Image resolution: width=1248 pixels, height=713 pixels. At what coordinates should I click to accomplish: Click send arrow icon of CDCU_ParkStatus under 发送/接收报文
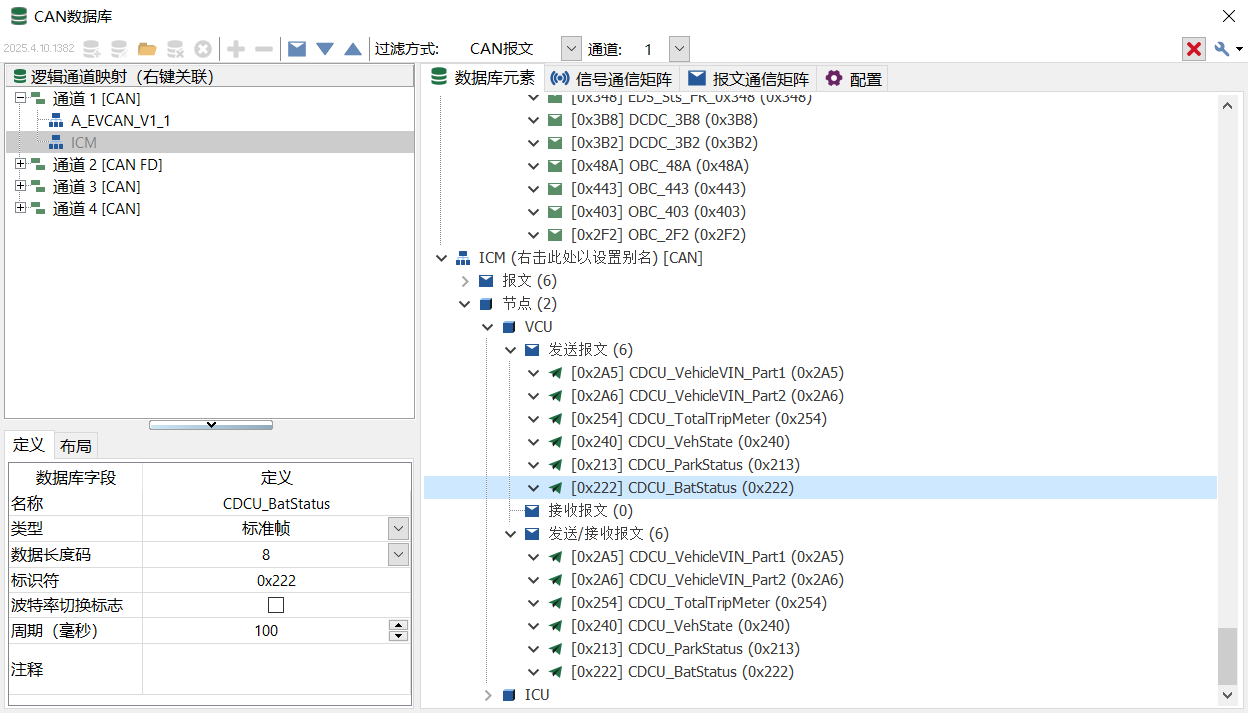(x=556, y=649)
